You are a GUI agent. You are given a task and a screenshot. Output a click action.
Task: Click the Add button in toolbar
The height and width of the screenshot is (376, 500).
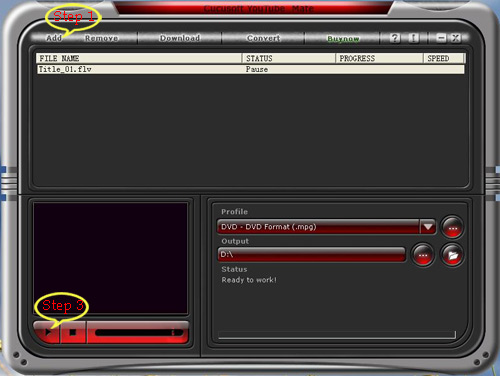pos(54,38)
